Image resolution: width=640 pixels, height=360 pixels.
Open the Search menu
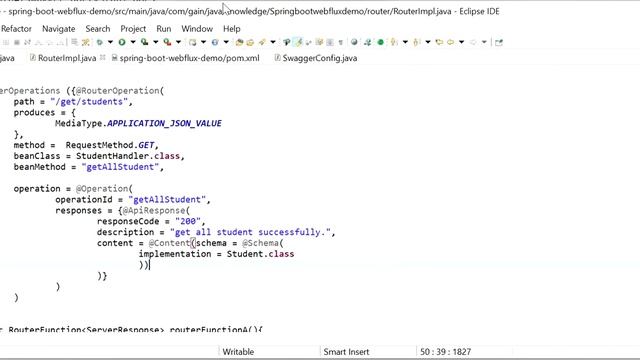[x=98, y=29]
